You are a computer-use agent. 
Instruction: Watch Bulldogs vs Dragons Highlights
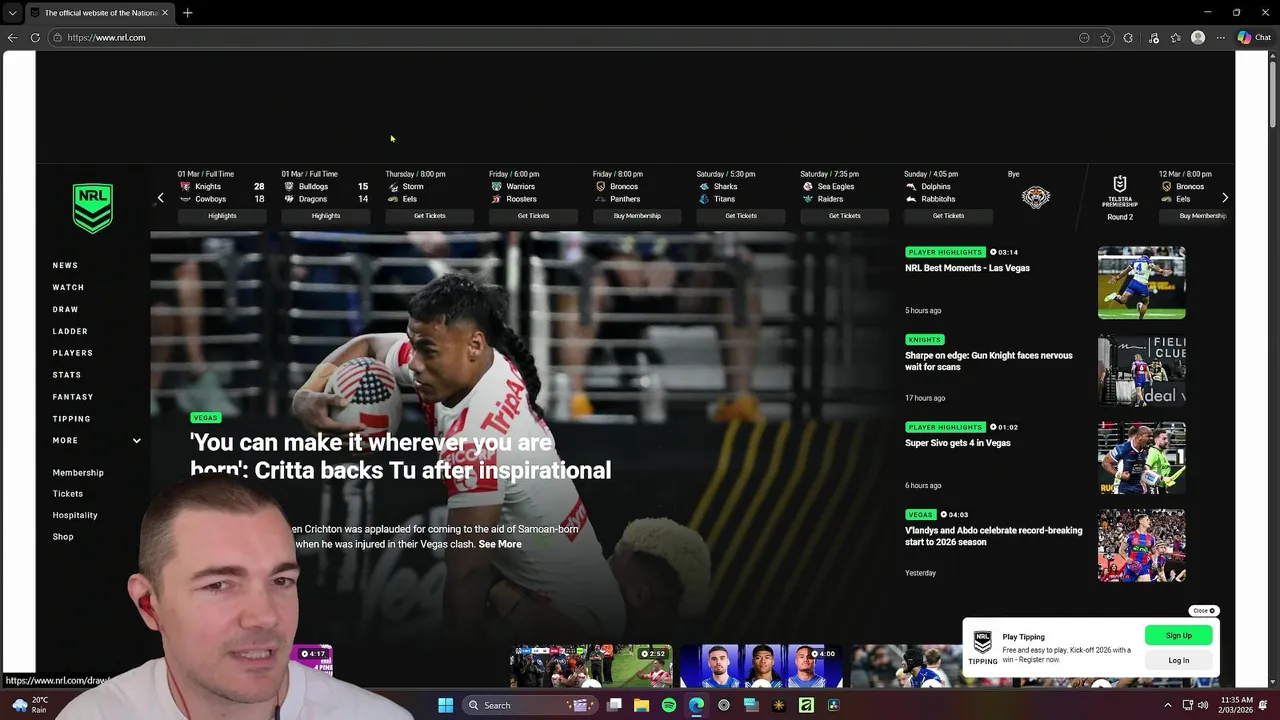326,216
